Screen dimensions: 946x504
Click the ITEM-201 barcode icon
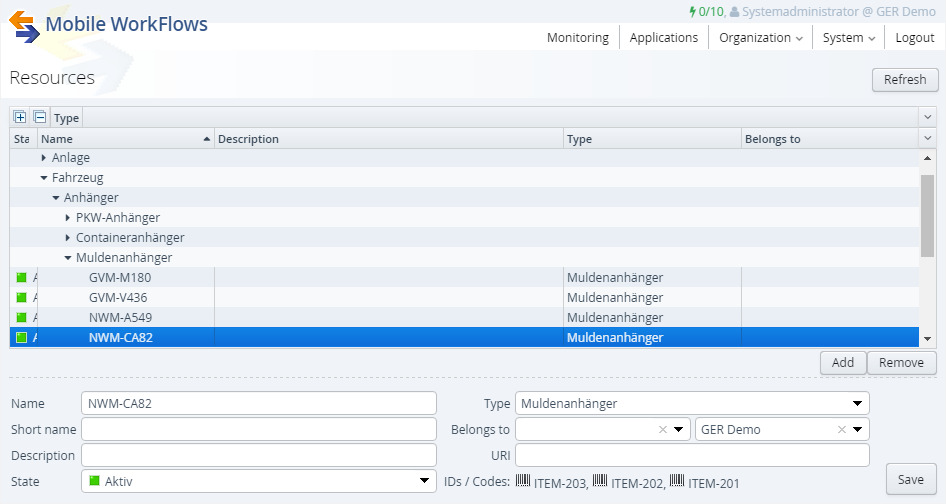coord(676,482)
